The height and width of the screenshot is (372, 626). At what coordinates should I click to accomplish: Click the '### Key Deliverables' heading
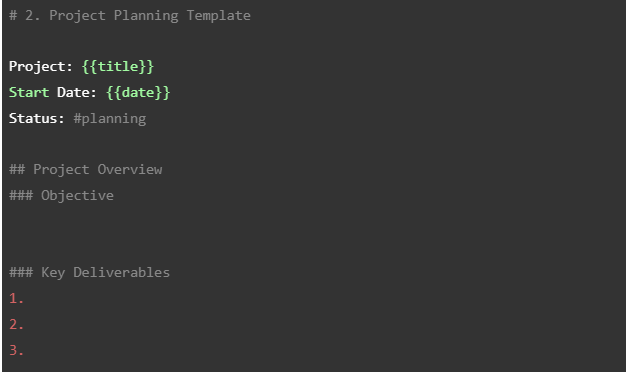tap(89, 272)
